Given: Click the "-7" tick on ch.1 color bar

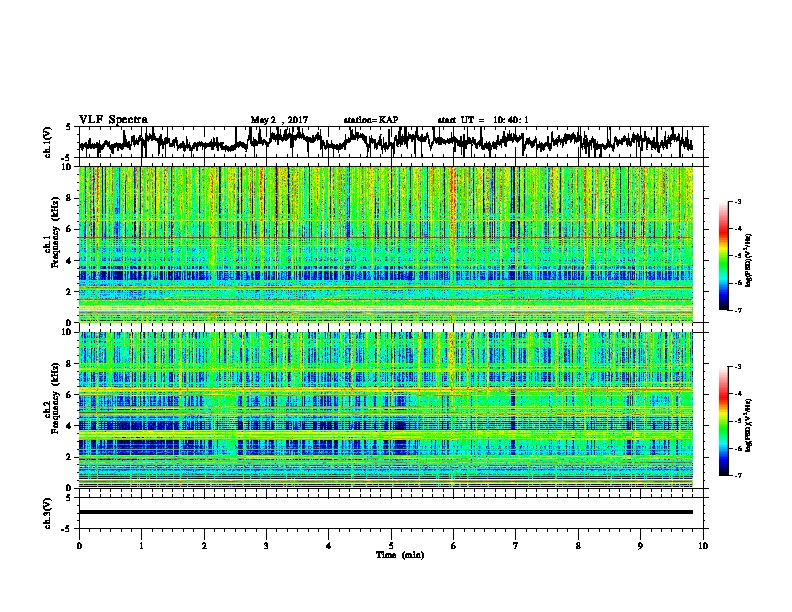Looking at the screenshot, I should [738, 310].
